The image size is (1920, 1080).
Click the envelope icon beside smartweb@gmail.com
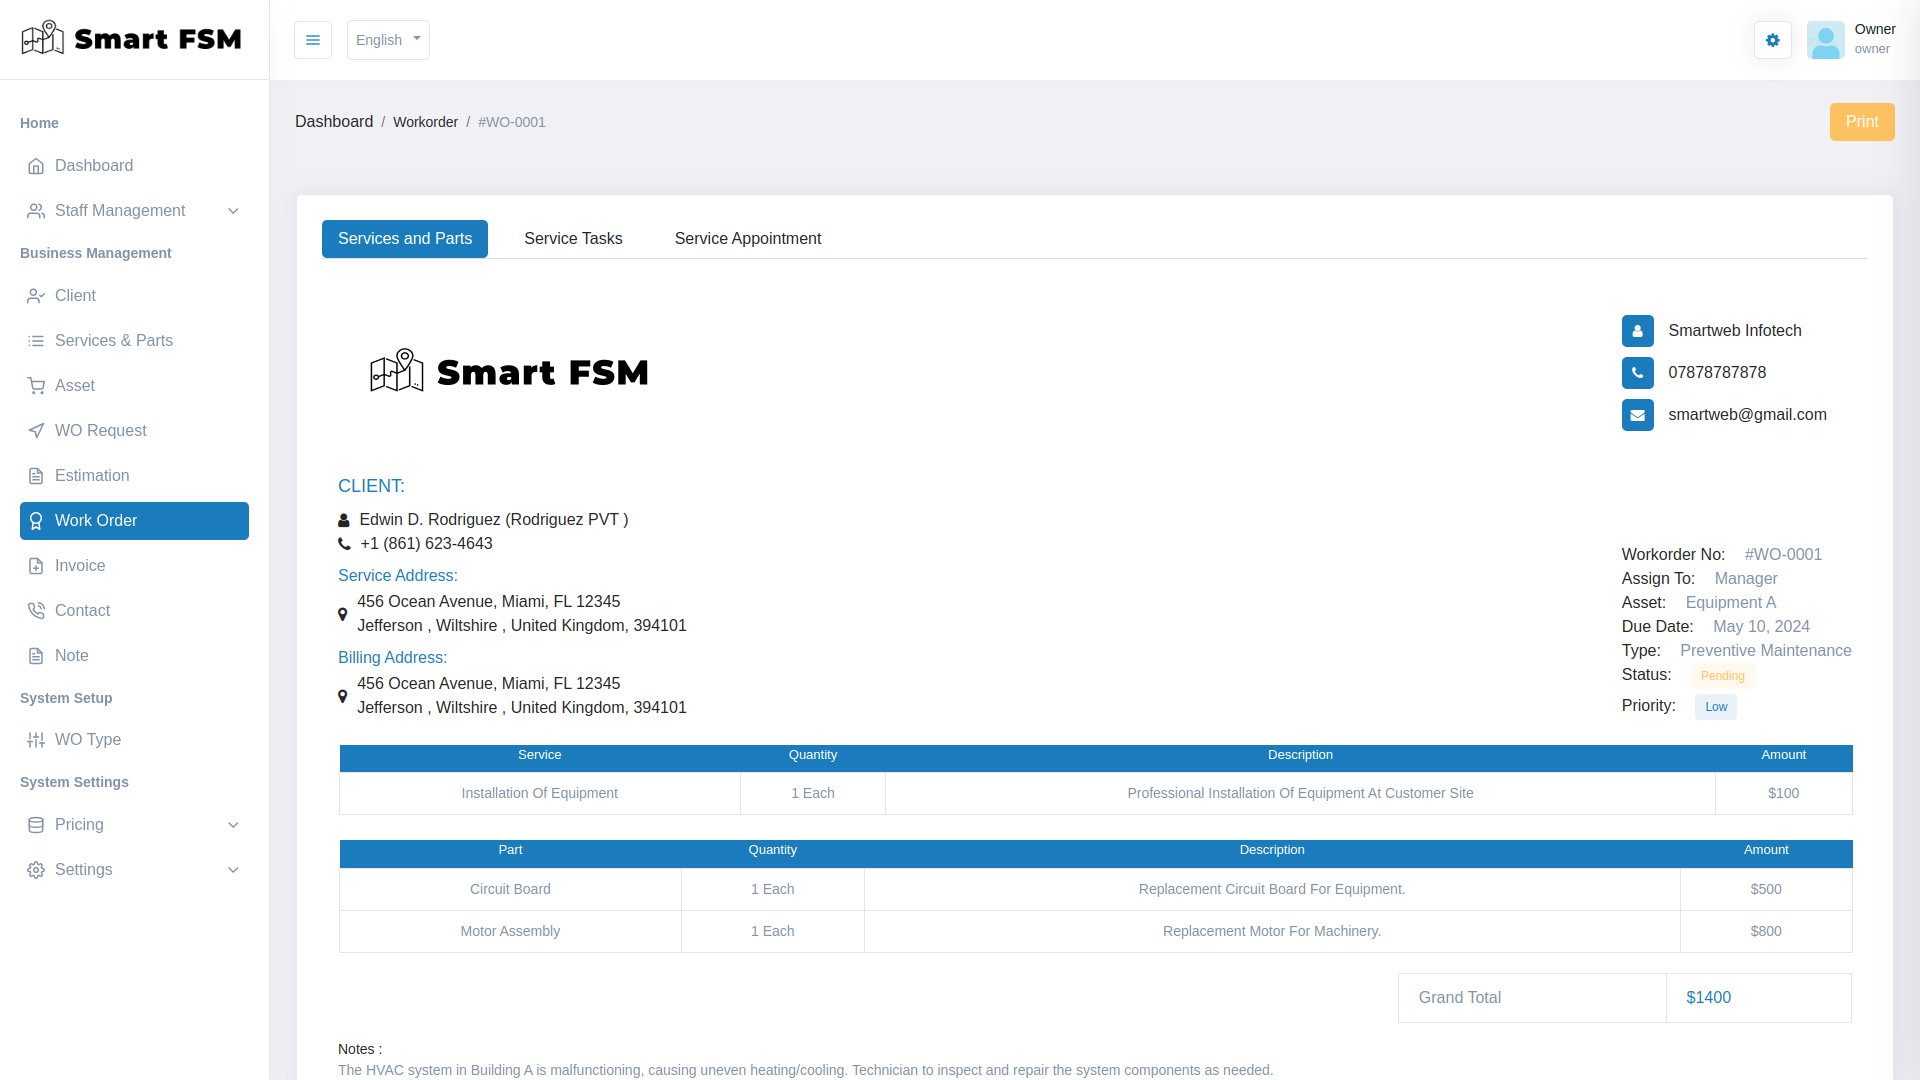pyautogui.click(x=1638, y=415)
